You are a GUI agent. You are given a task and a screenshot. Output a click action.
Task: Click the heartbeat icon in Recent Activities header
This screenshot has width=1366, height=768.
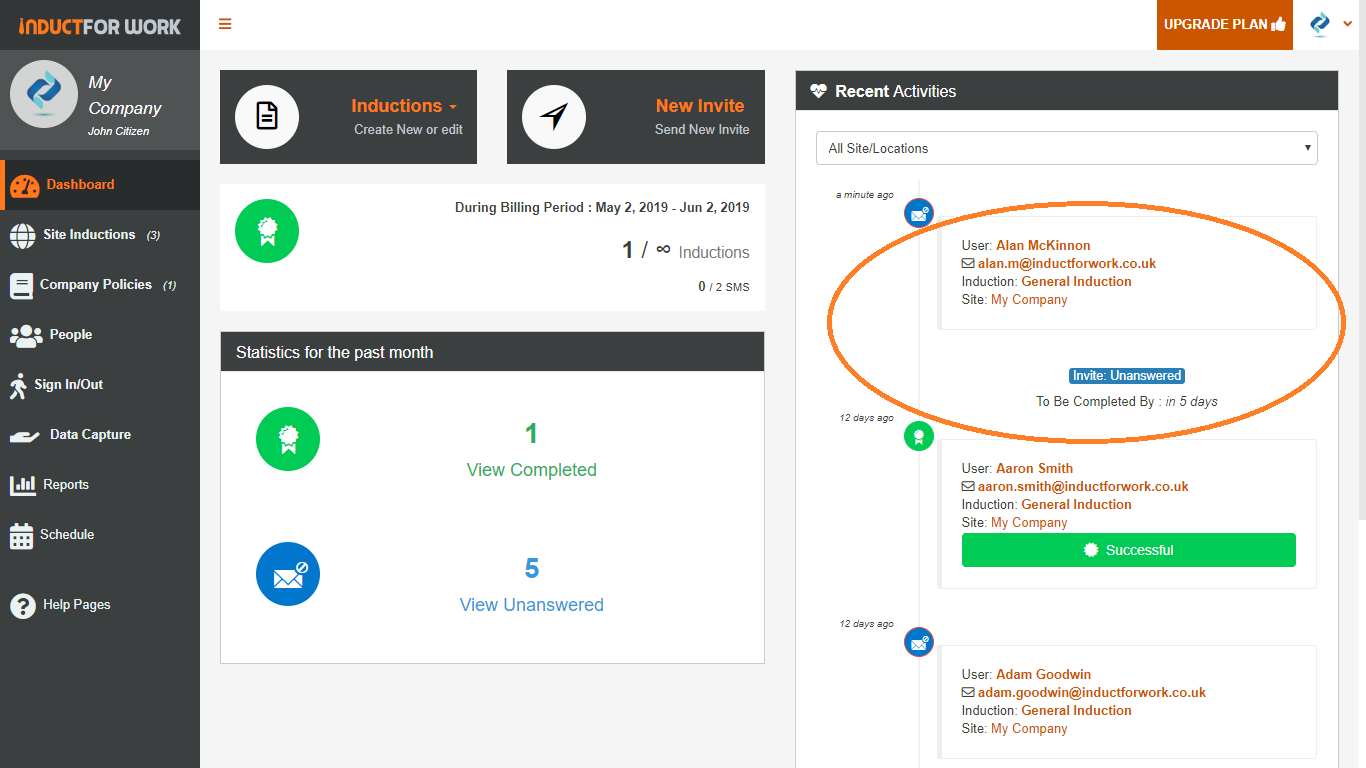coord(819,91)
